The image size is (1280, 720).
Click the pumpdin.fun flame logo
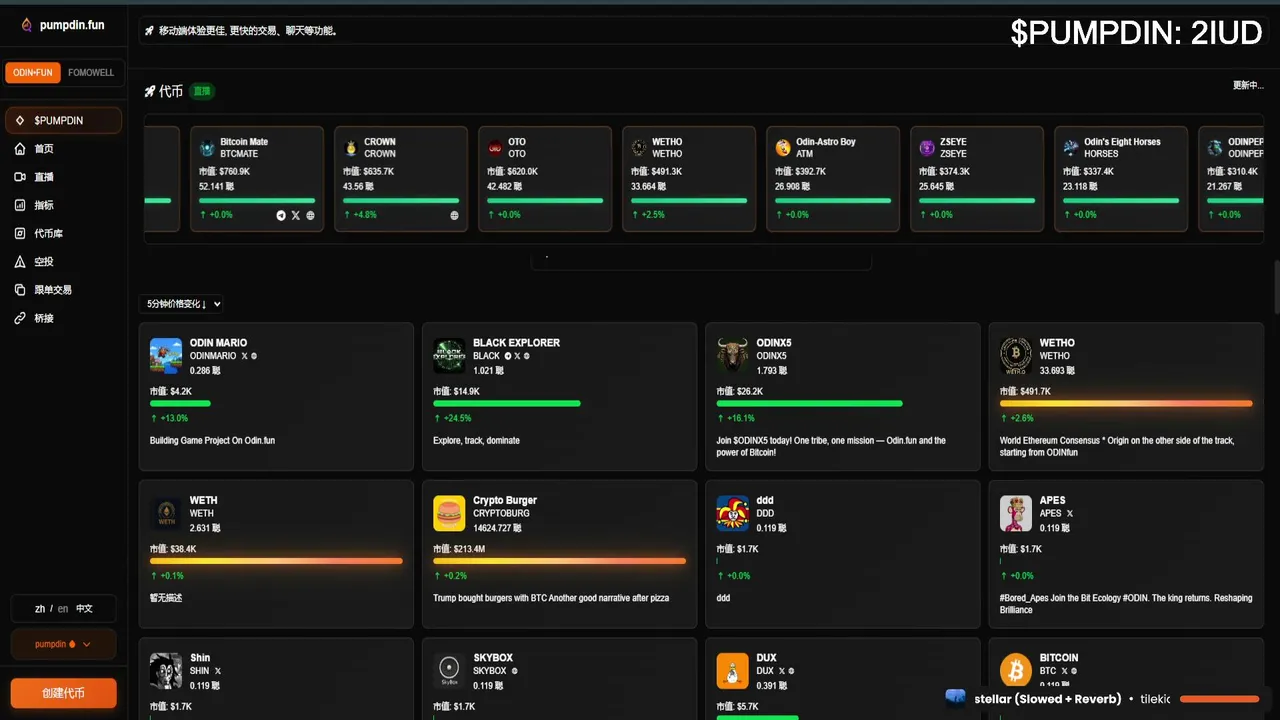tap(27, 25)
